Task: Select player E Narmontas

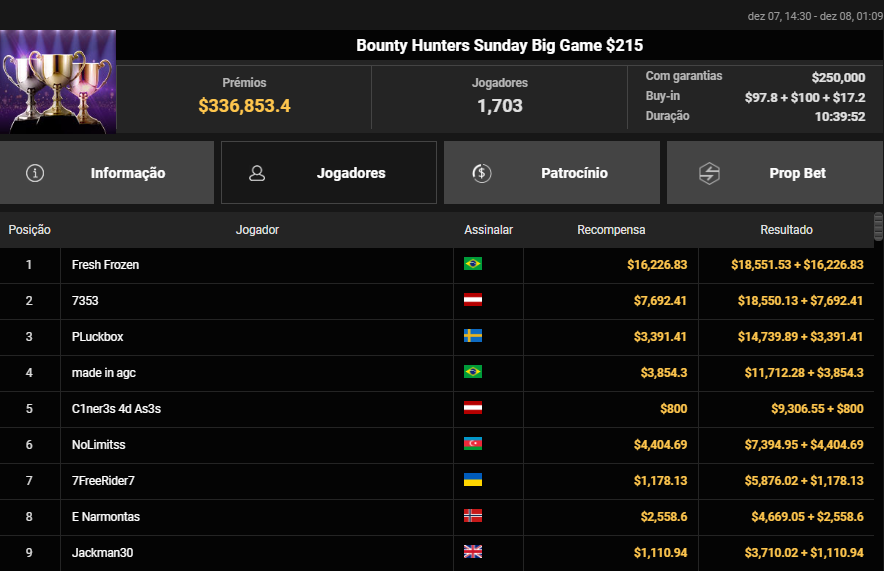Action: pos(105,517)
